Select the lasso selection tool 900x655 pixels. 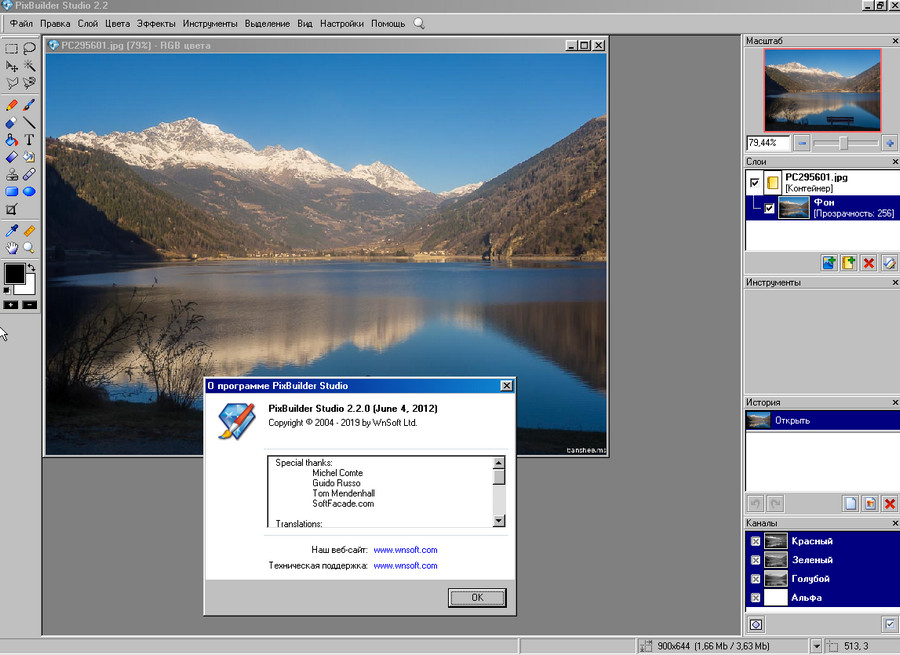click(x=29, y=49)
